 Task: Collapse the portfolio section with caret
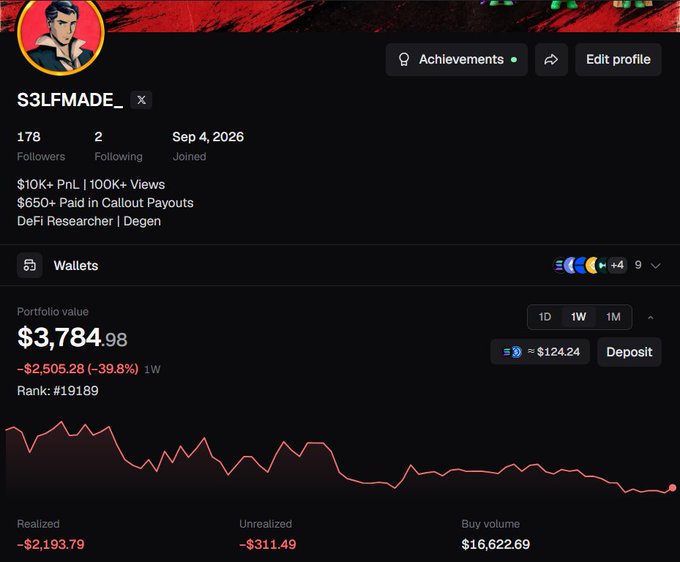coord(651,317)
